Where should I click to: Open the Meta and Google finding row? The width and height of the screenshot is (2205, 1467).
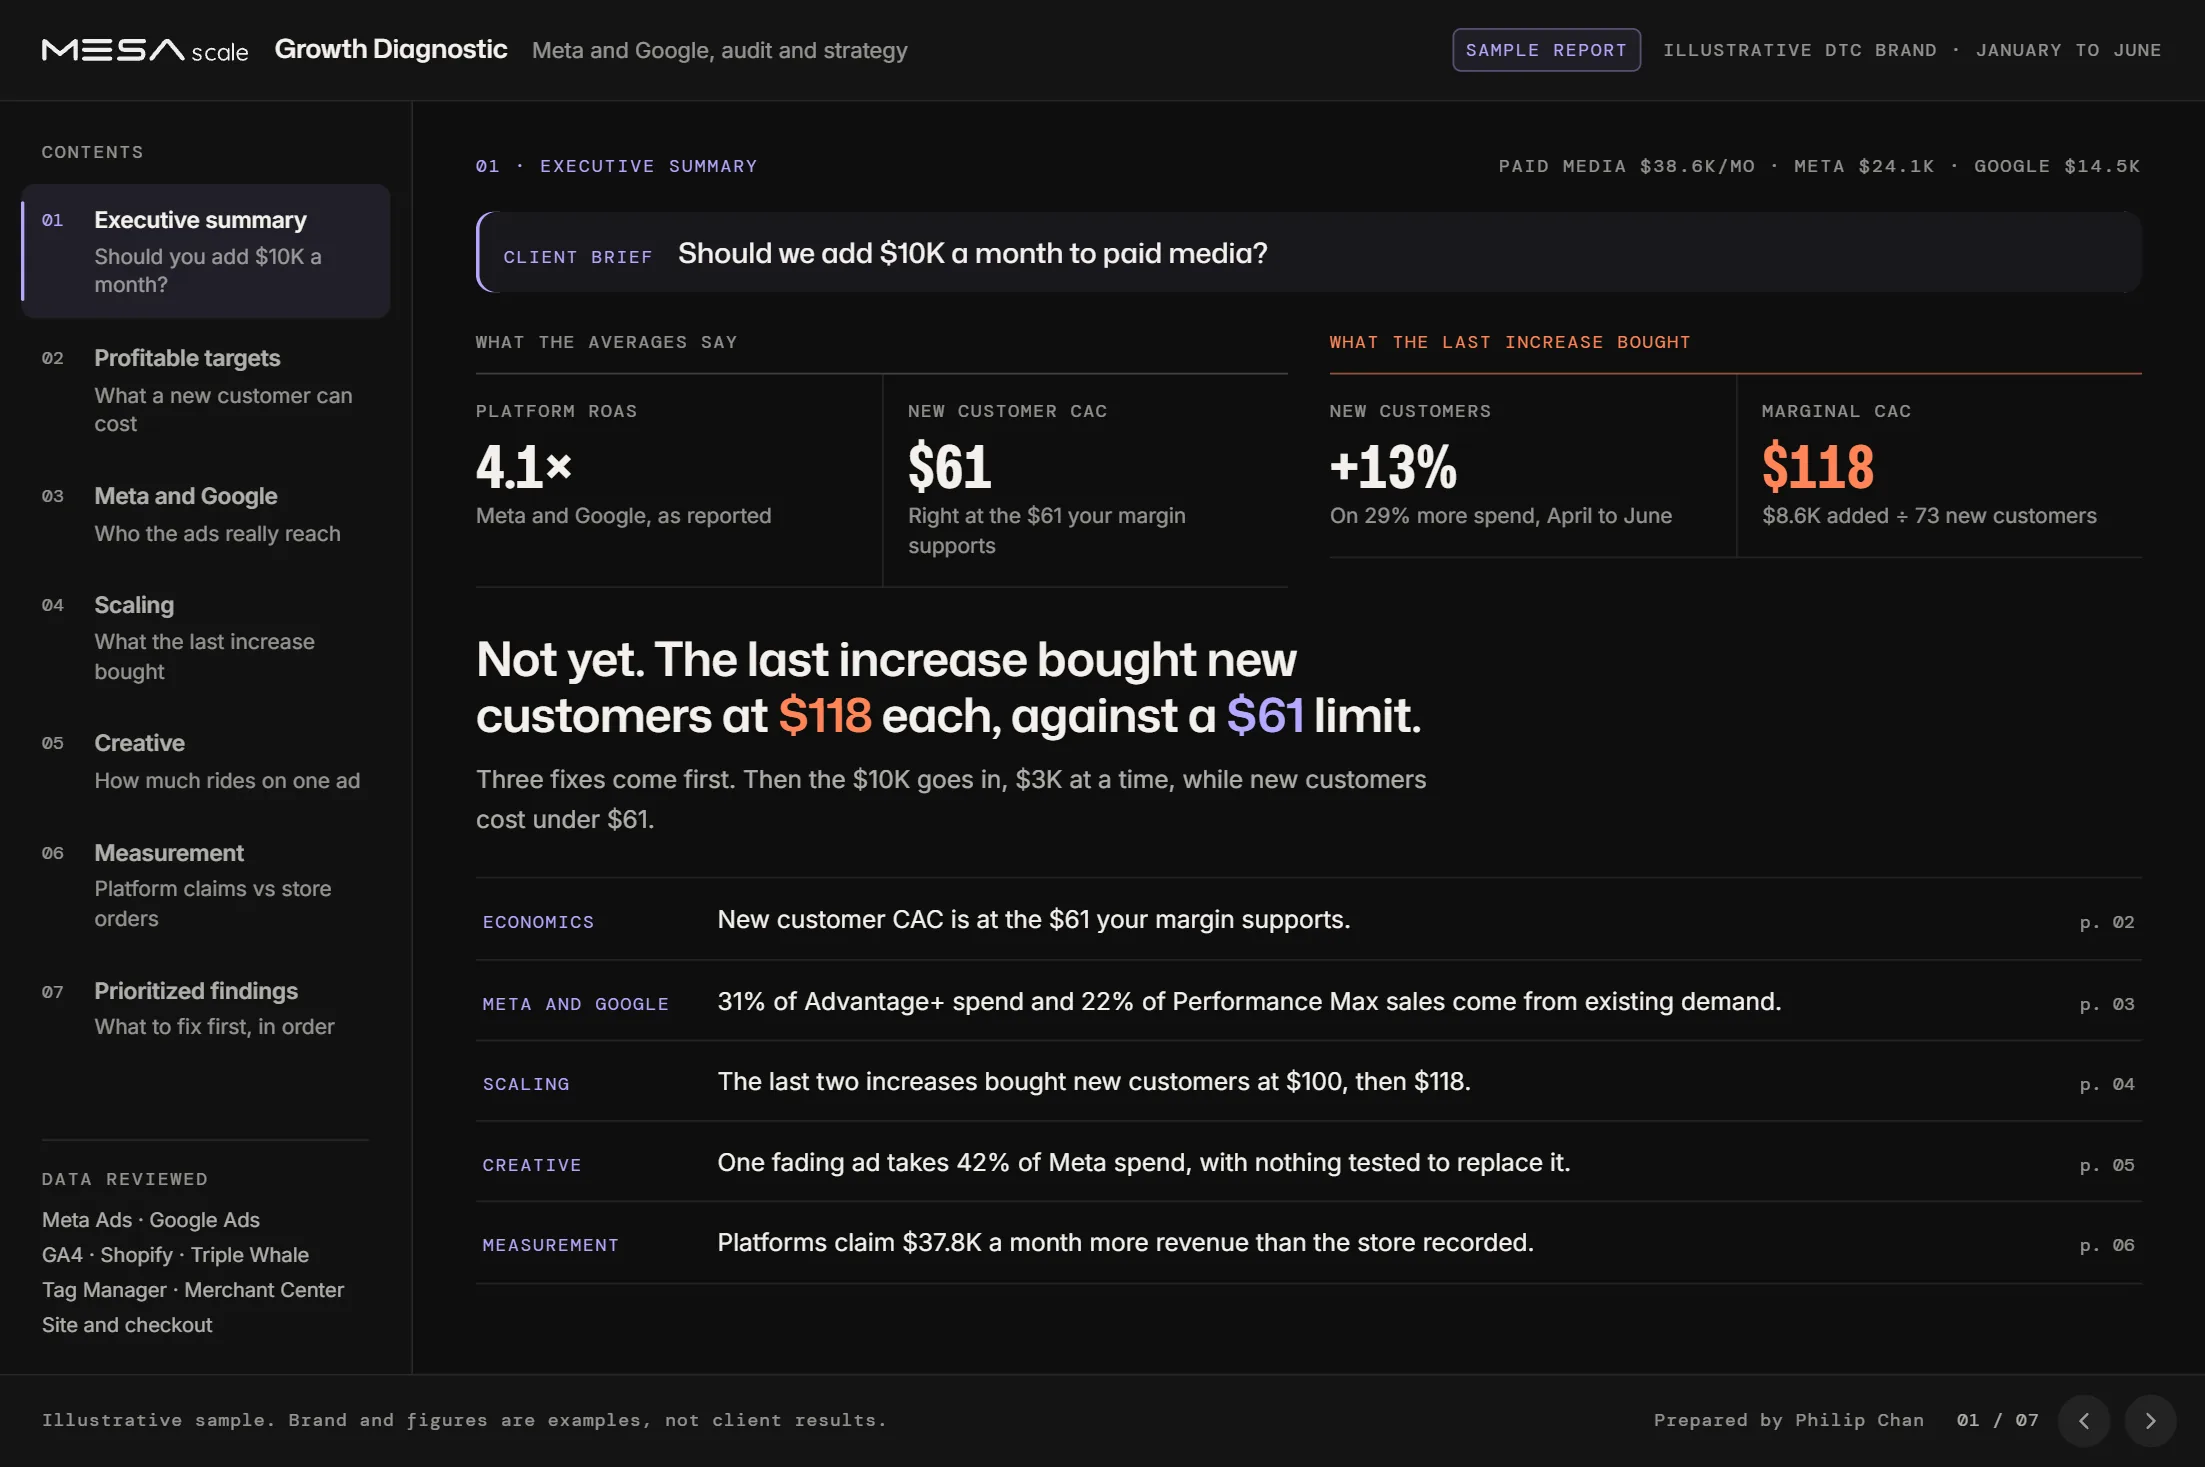[1308, 1002]
